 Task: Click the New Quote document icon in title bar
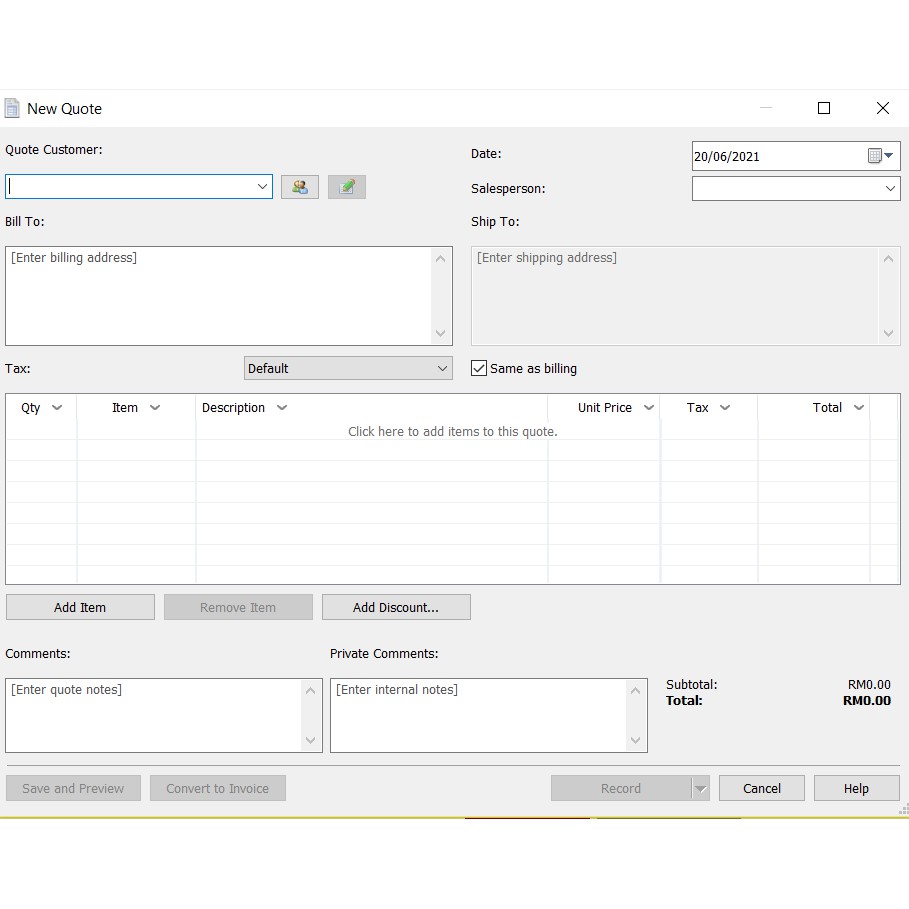click(12, 108)
